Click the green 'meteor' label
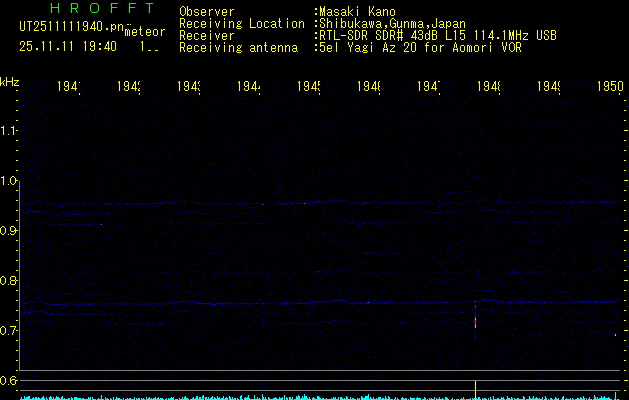629x400 pixels. (144, 32)
